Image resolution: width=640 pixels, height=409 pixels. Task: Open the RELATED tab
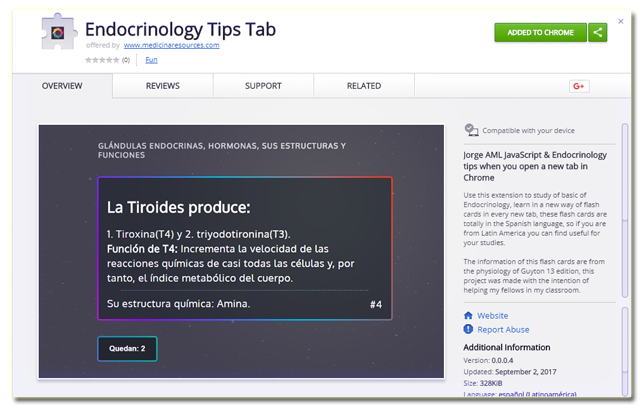[x=364, y=86]
